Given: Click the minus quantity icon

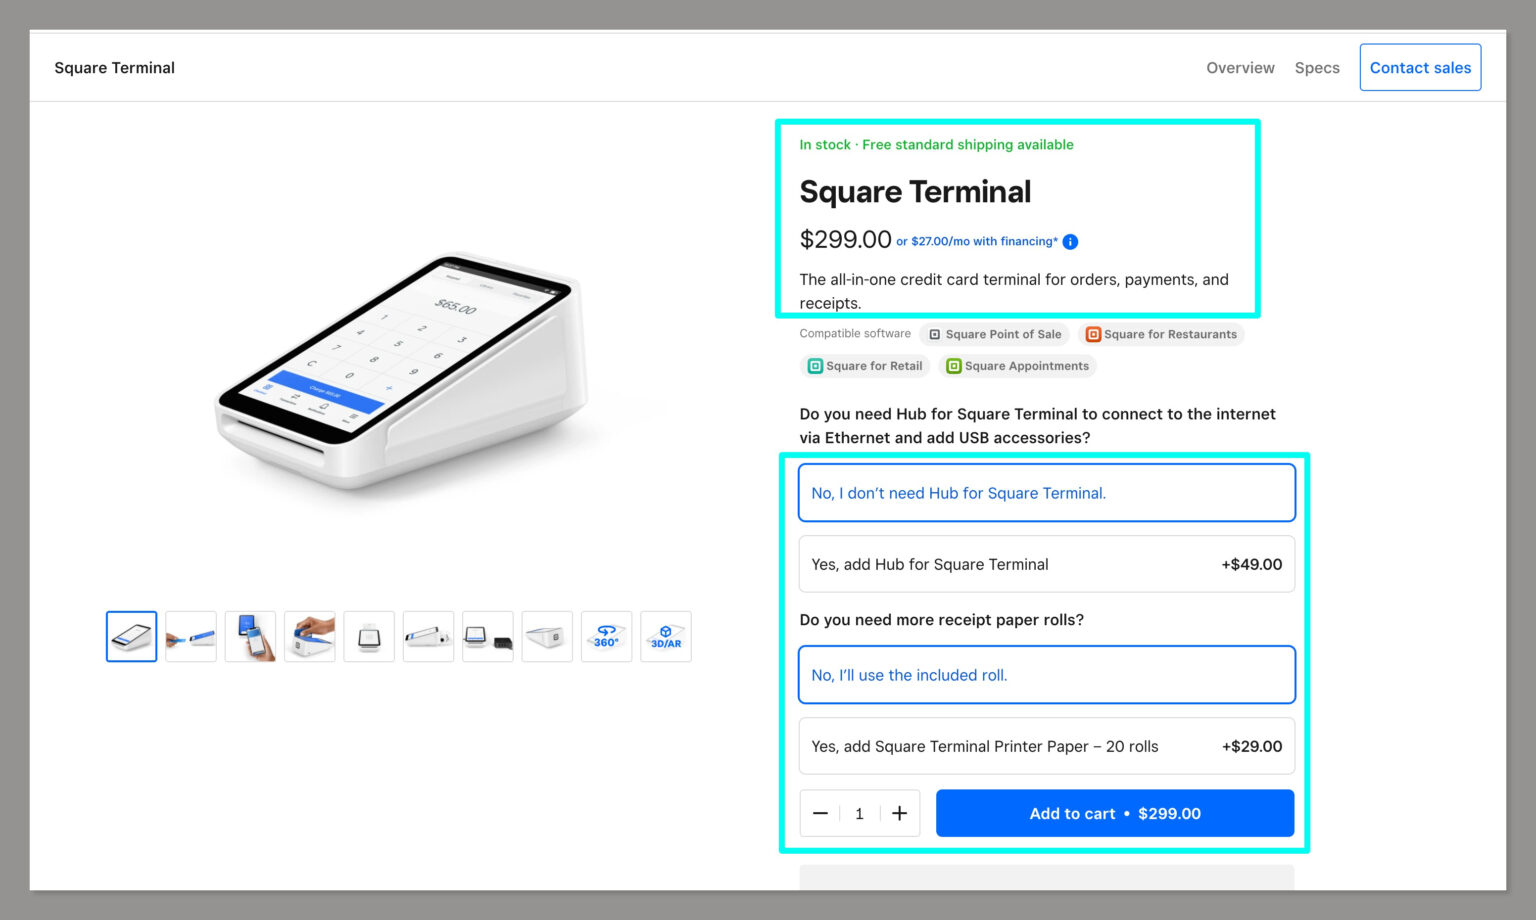Looking at the screenshot, I should coord(820,813).
